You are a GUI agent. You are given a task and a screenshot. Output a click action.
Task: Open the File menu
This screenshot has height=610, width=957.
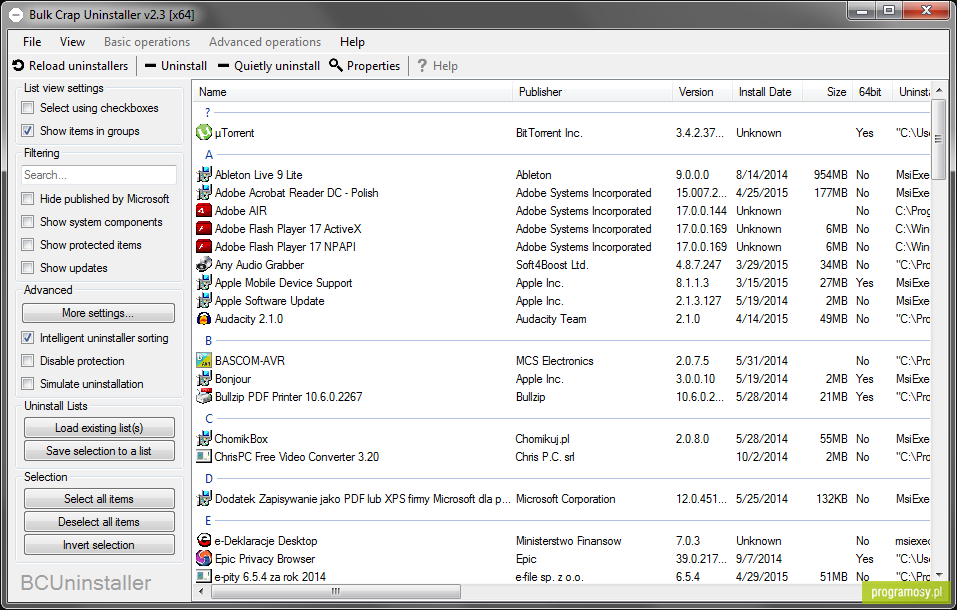32,42
